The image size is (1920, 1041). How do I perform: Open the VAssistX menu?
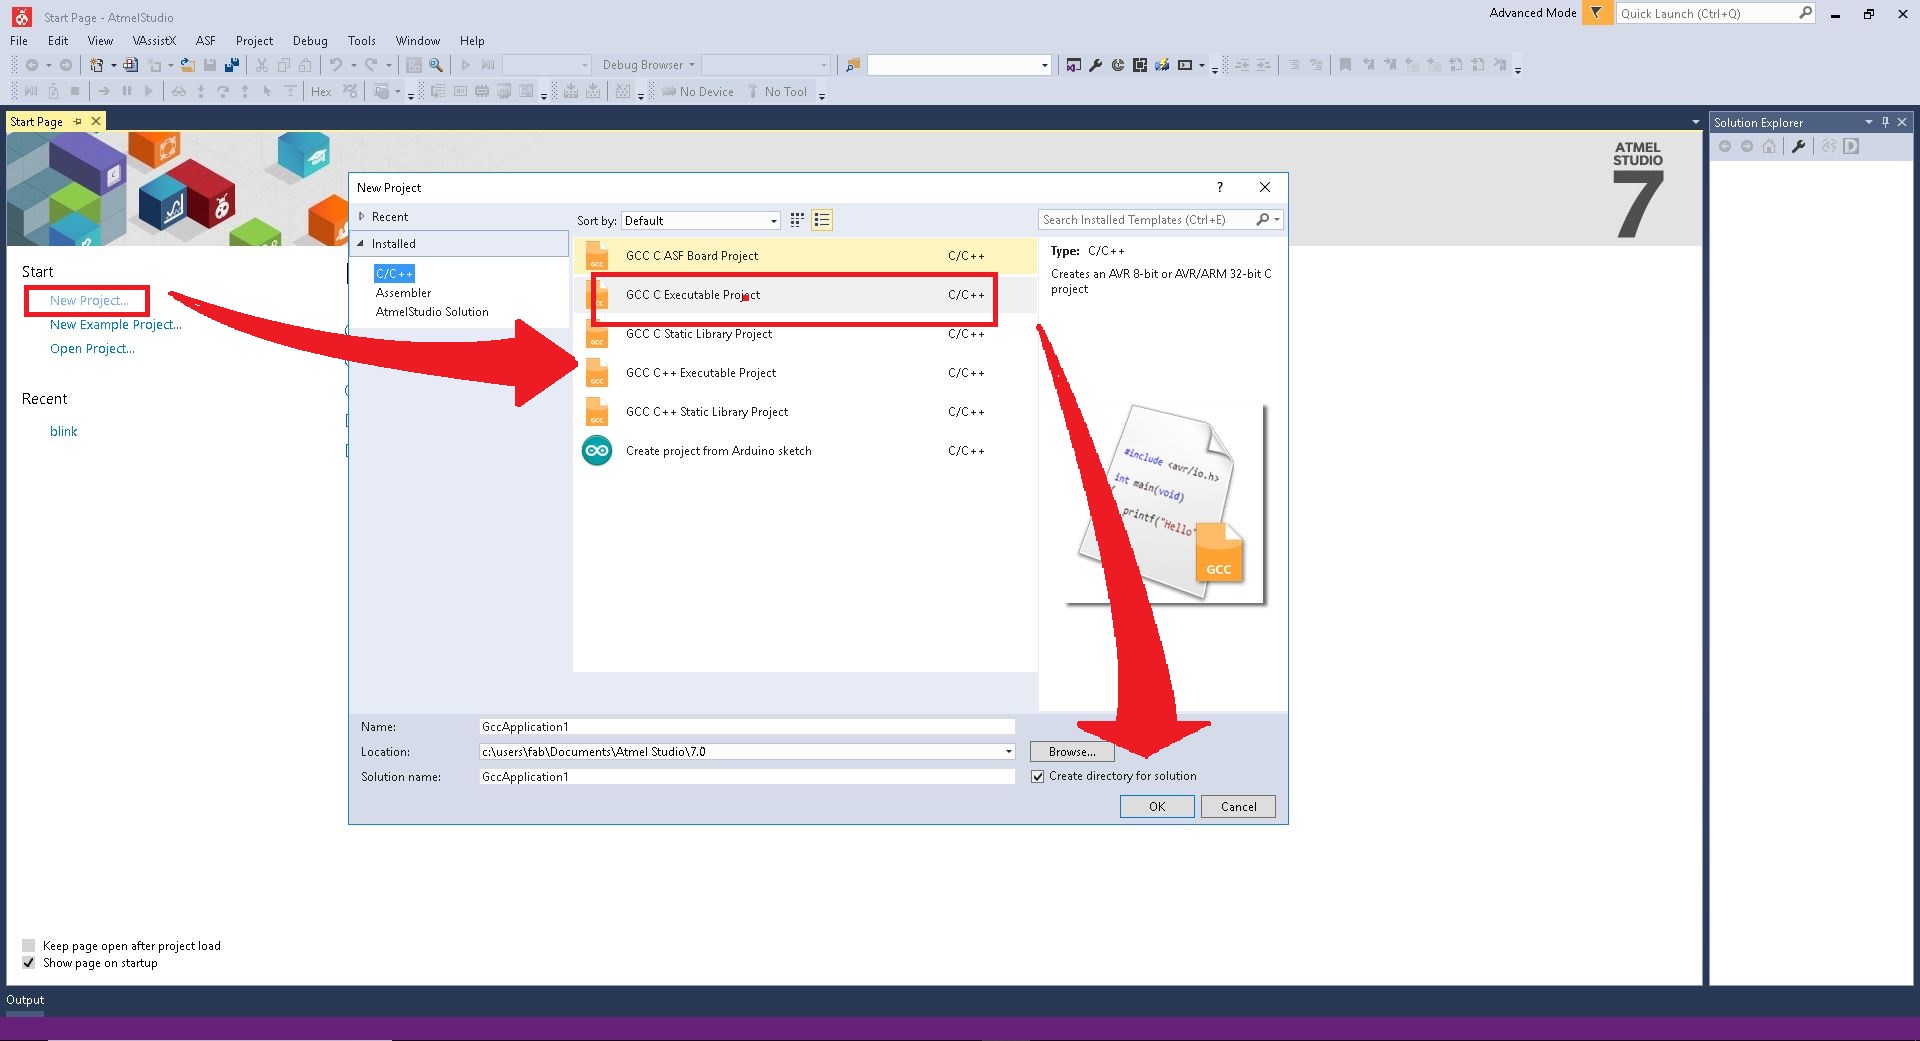click(x=154, y=41)
